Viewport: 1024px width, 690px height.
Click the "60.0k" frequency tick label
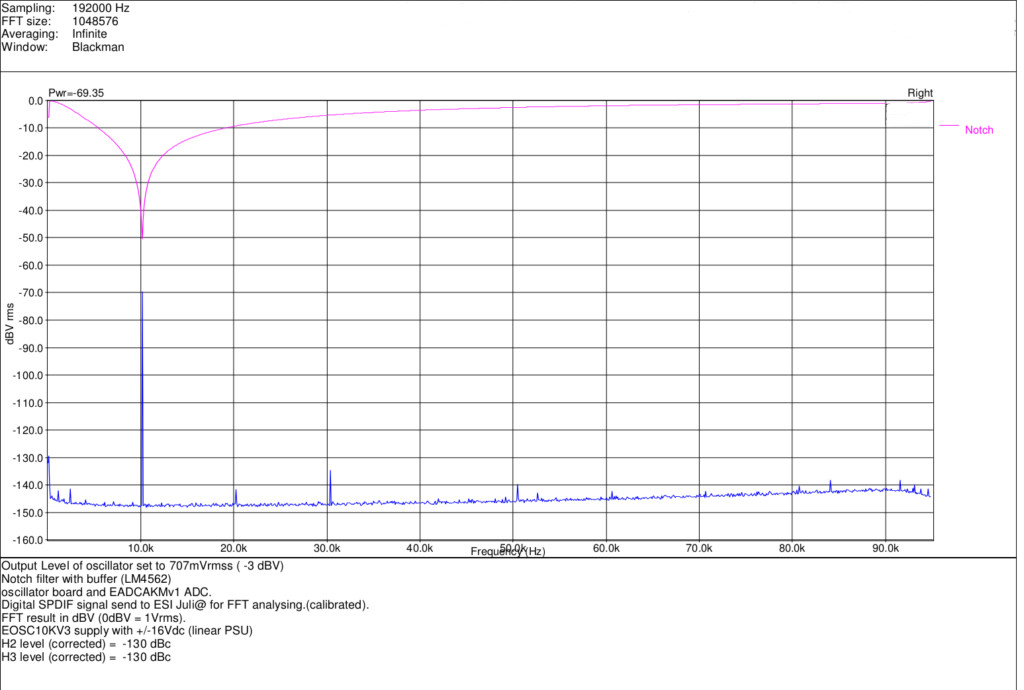pyautogui.click(x=606, y=548)
